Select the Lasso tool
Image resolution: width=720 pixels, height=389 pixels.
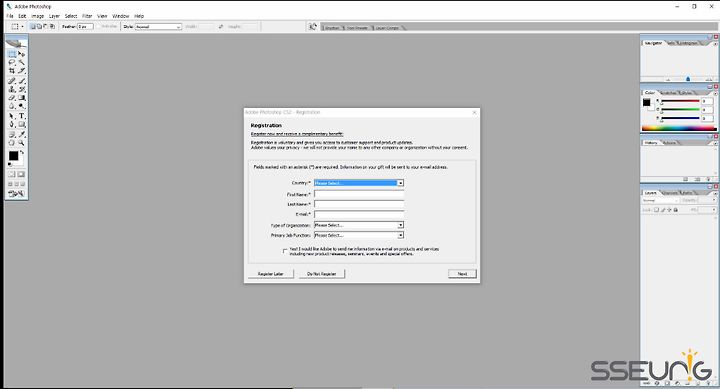[12, 62]
